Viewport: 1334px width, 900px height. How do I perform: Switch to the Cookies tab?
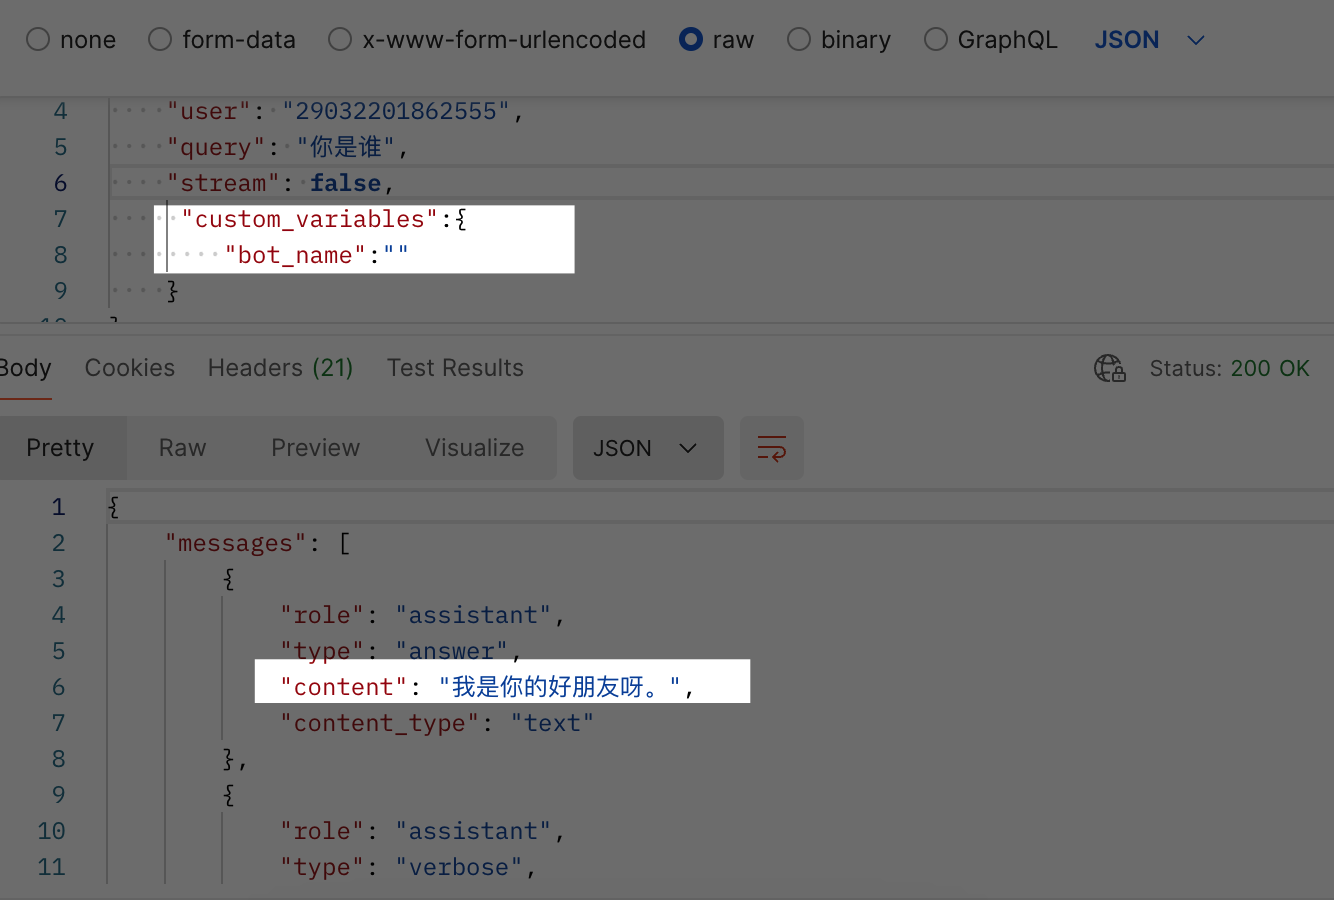click(130, 368)
